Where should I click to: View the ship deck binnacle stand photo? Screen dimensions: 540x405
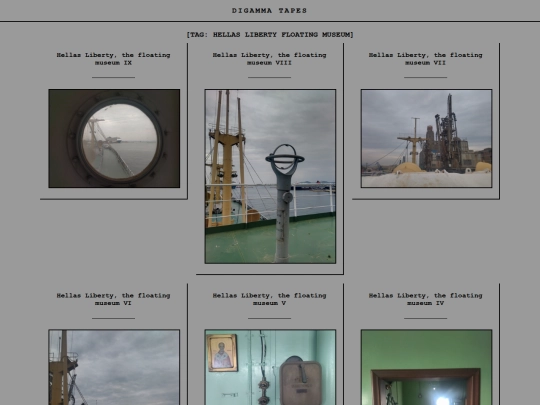[270, 176]
